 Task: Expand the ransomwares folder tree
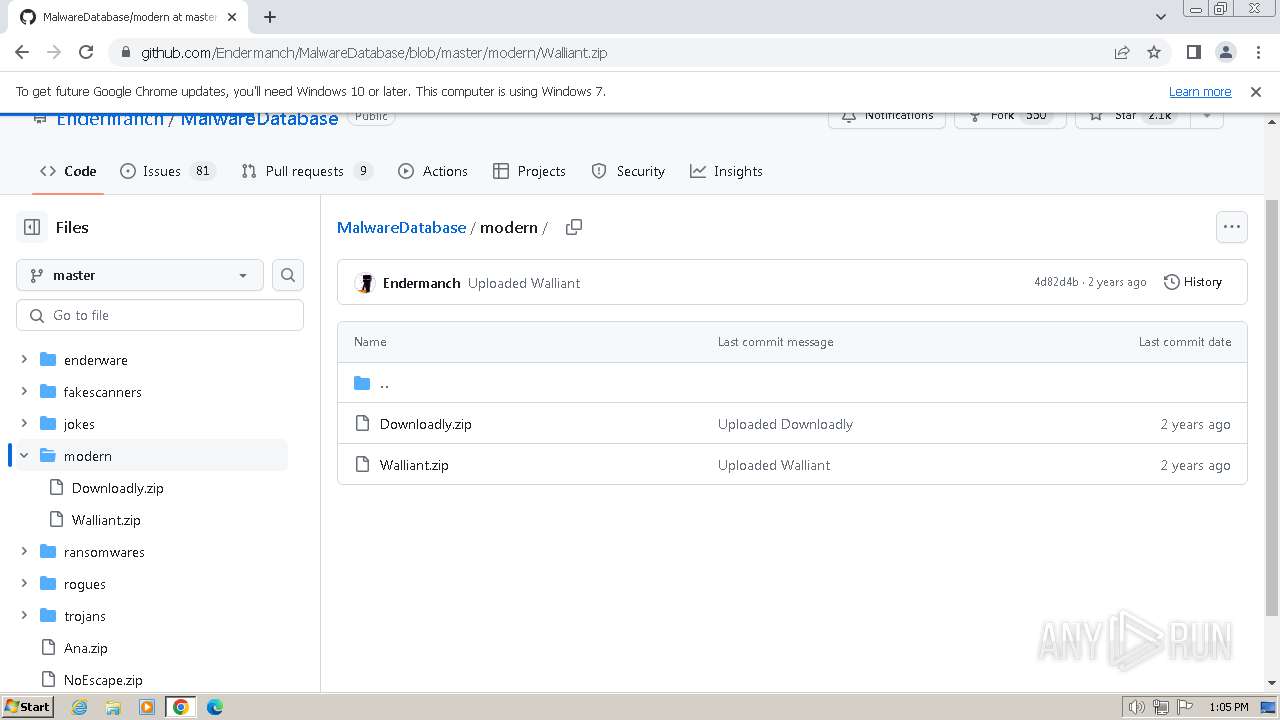24,552
